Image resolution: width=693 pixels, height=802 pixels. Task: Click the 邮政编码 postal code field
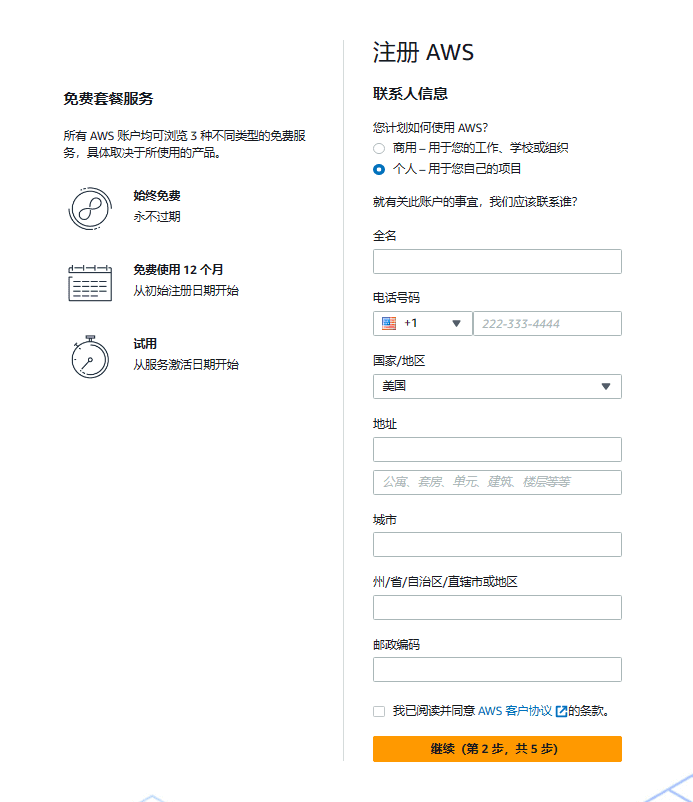pos(497,670)
